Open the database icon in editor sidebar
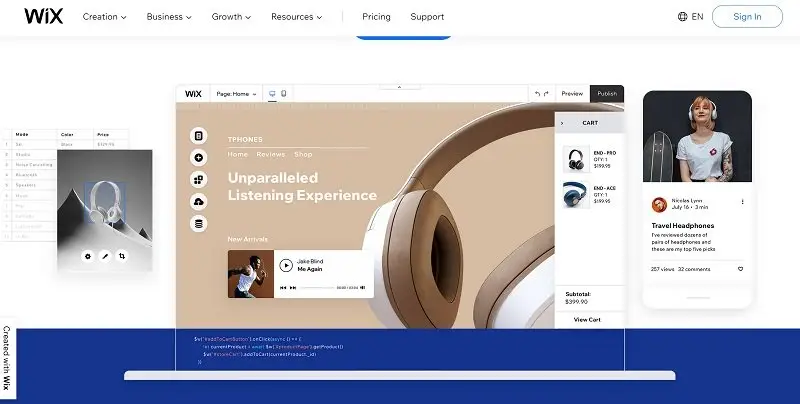Screen dimensions: 800x404 [199, 223]
